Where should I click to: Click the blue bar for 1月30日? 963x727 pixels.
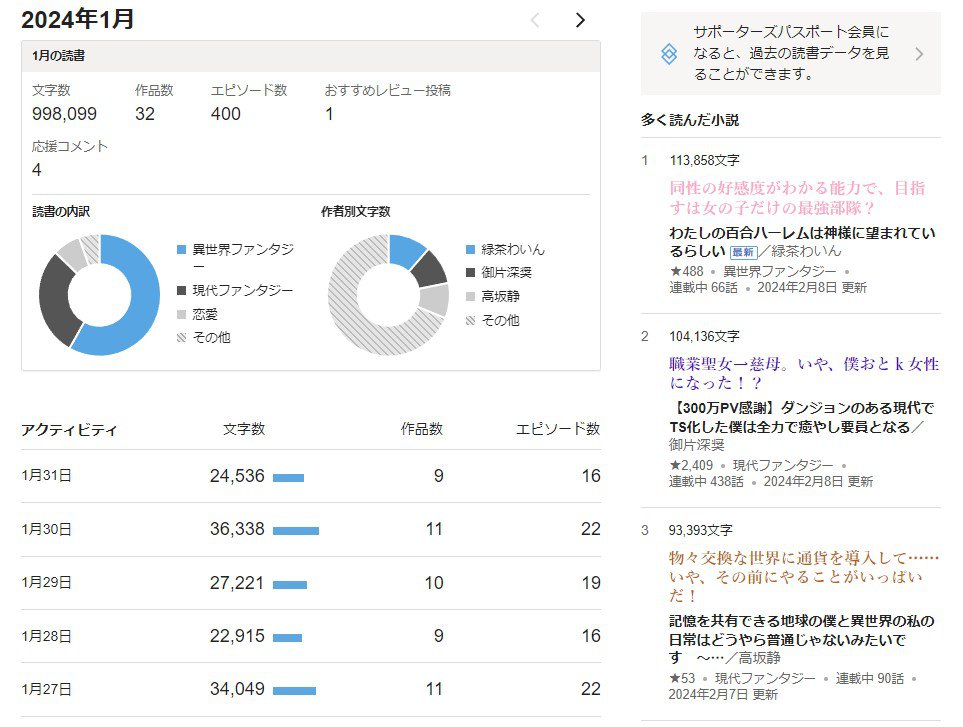tap(295, 530)
